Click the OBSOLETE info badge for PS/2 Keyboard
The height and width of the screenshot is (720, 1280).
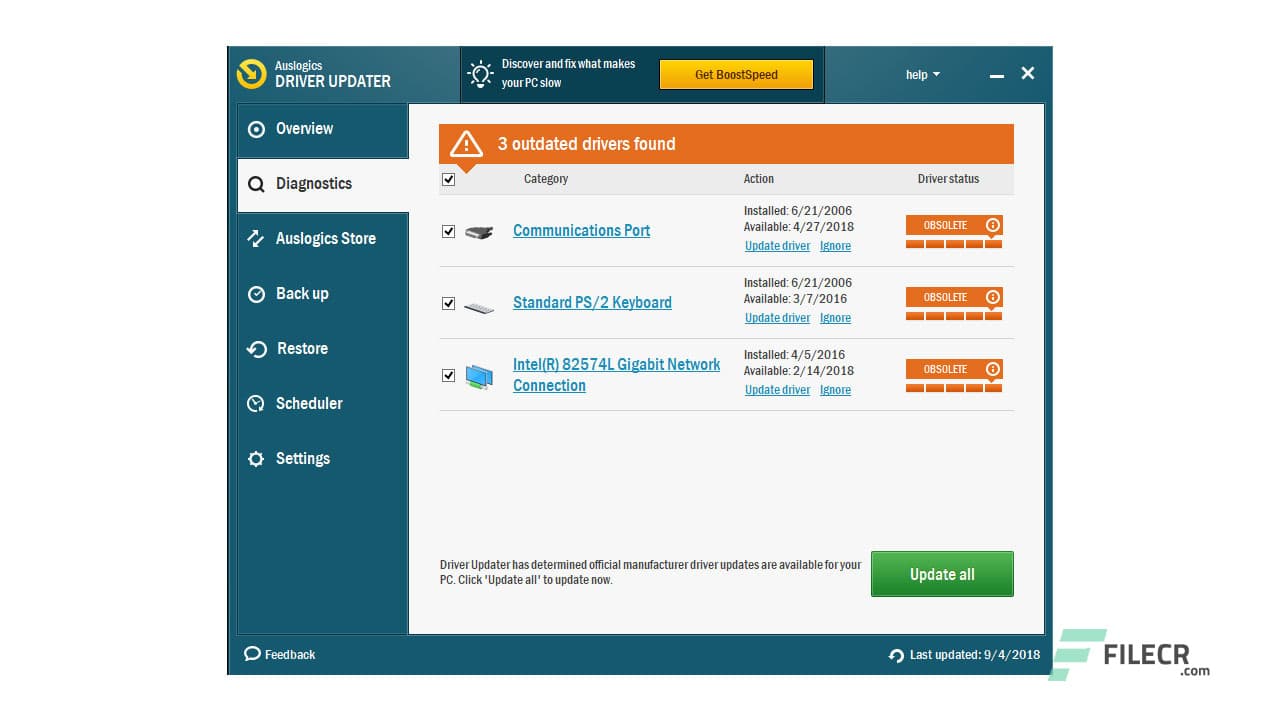[992, 297]
